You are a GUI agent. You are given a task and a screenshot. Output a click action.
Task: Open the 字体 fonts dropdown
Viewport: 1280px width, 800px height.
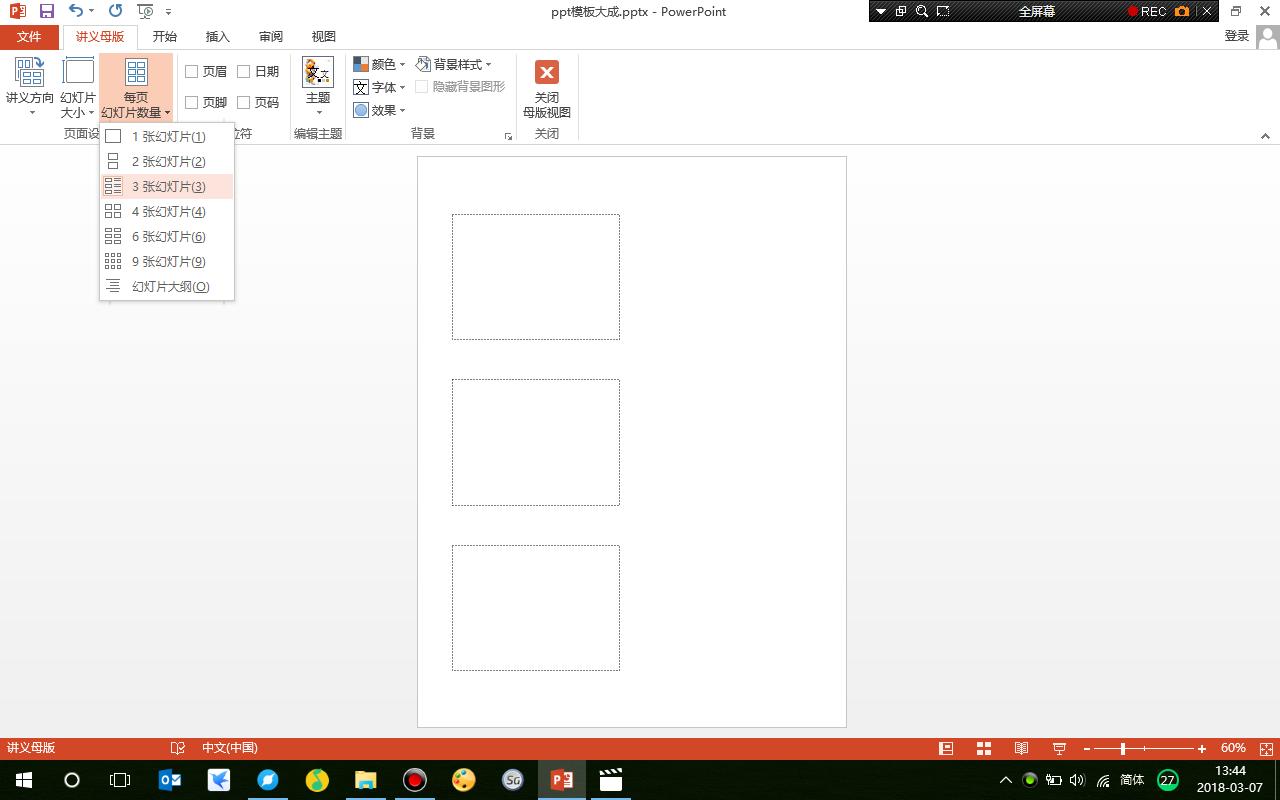(380, 87)
